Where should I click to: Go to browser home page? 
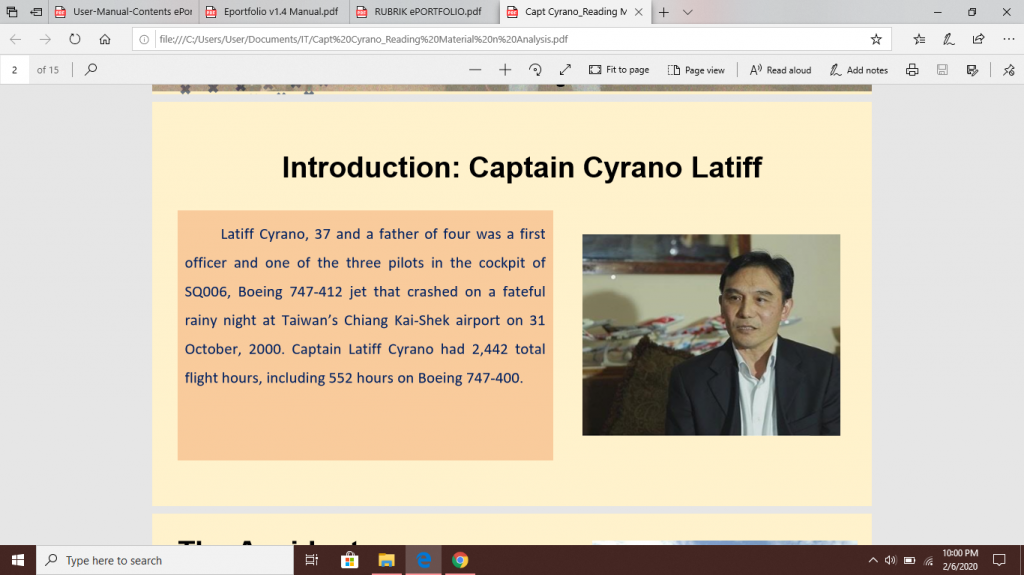tap(105, 39)
